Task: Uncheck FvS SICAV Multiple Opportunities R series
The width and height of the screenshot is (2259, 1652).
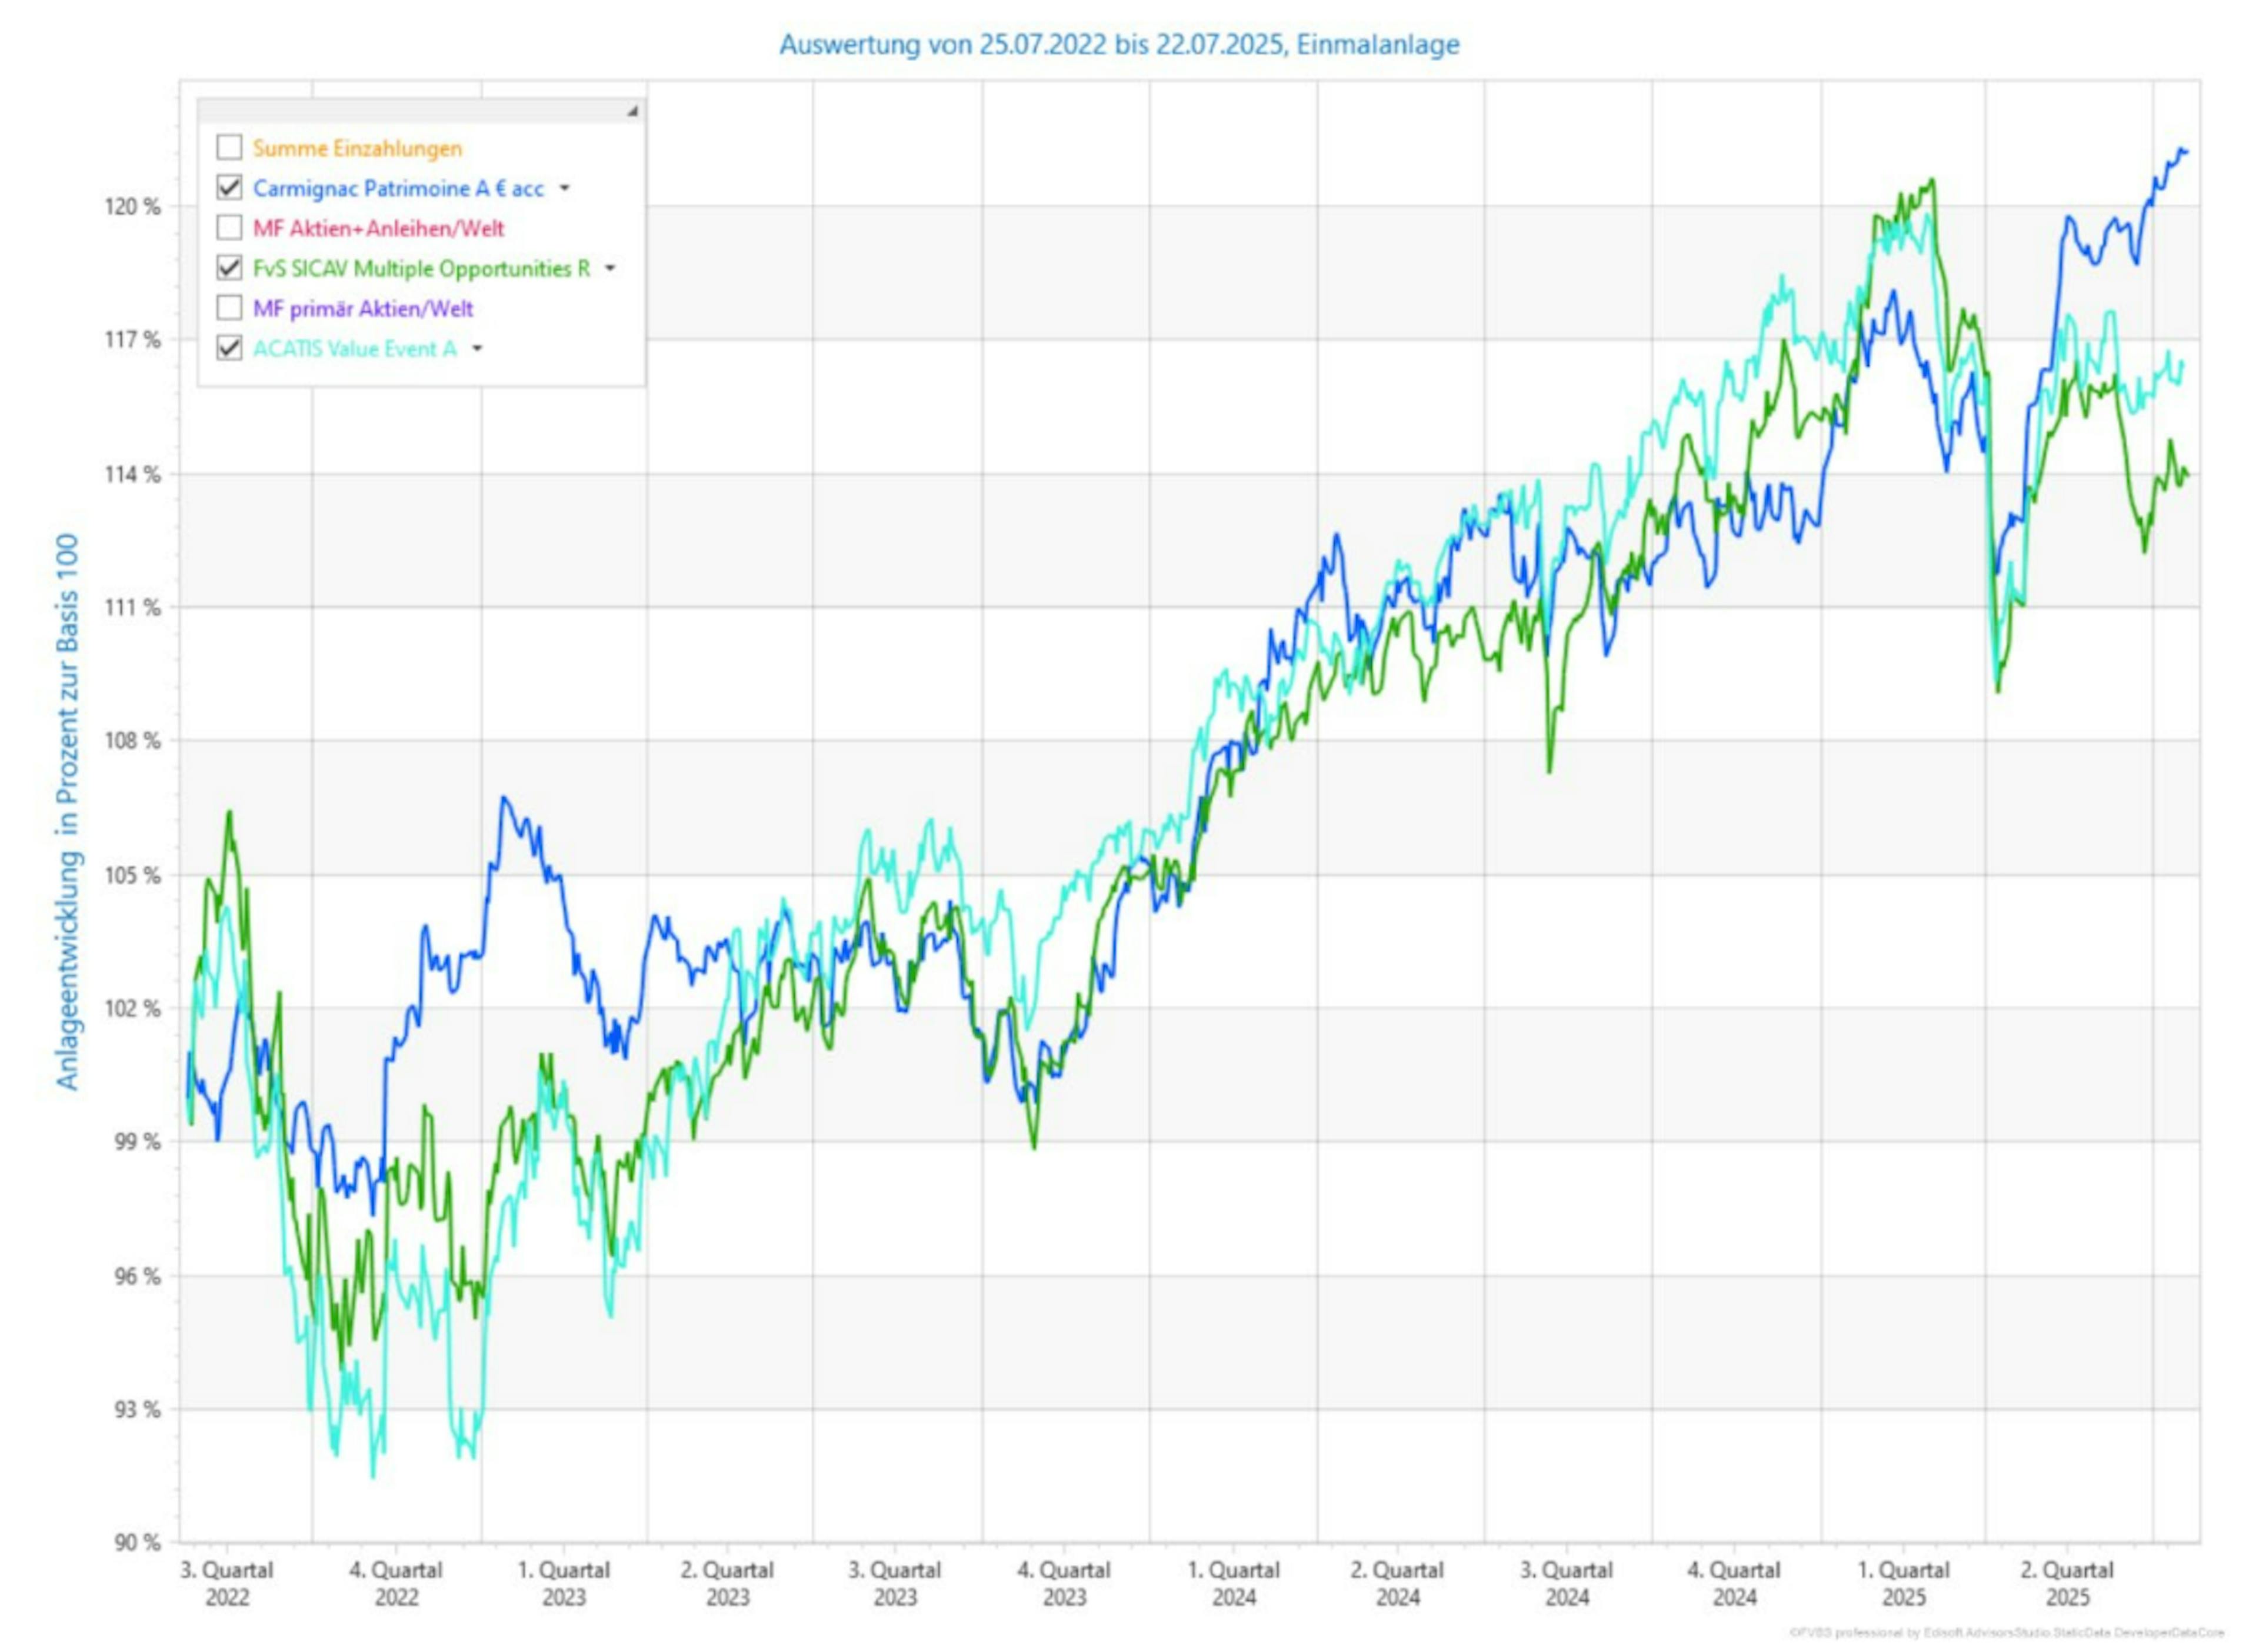Action: pos(229,268)
